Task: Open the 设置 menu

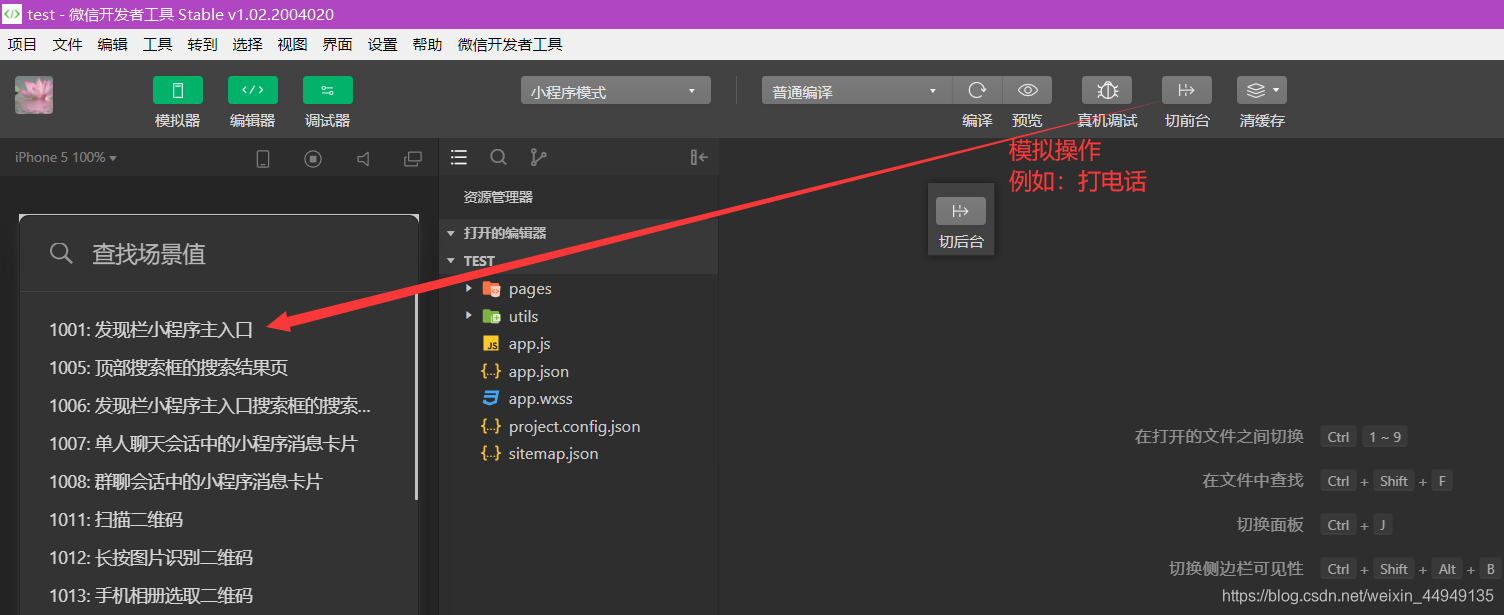Action: [x=382, y=44]
